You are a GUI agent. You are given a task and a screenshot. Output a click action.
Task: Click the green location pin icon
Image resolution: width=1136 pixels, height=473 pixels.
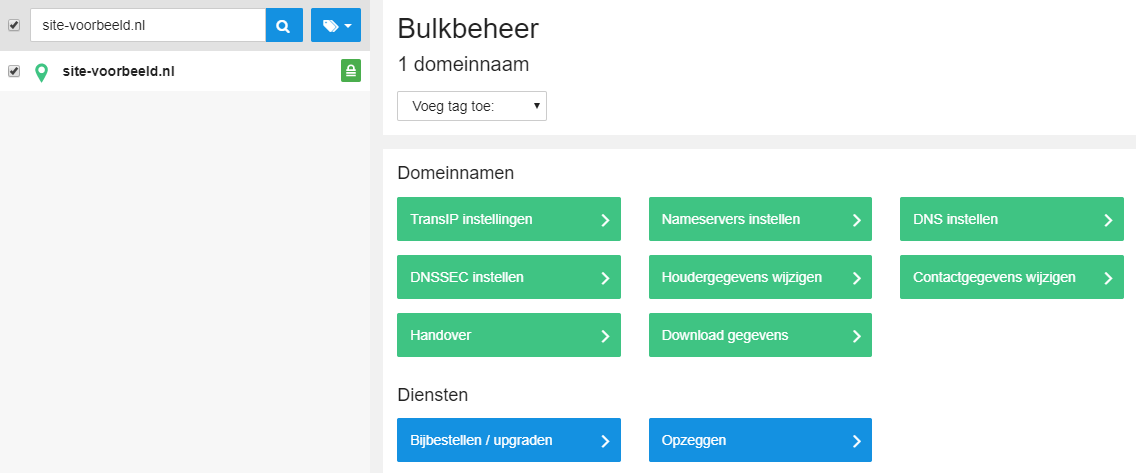(x=42, y=72)
